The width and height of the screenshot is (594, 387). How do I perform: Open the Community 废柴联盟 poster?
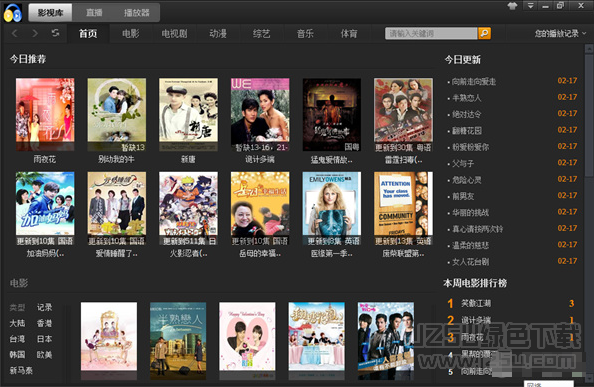(403, 208)
